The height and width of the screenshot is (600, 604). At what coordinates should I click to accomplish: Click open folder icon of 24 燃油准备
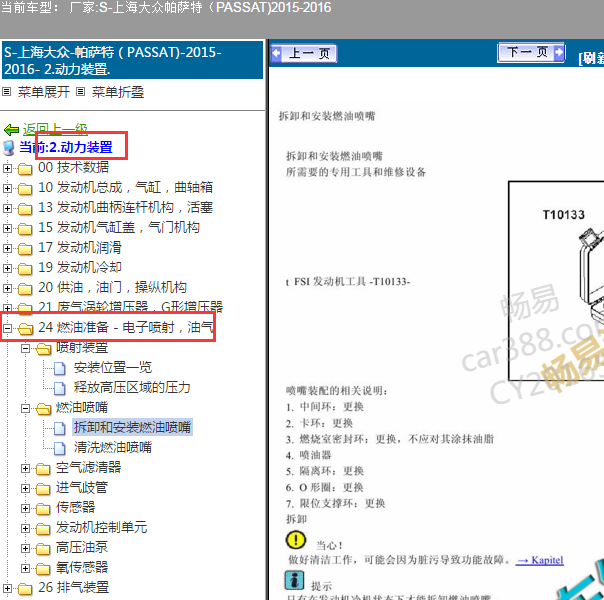(25, 329)
